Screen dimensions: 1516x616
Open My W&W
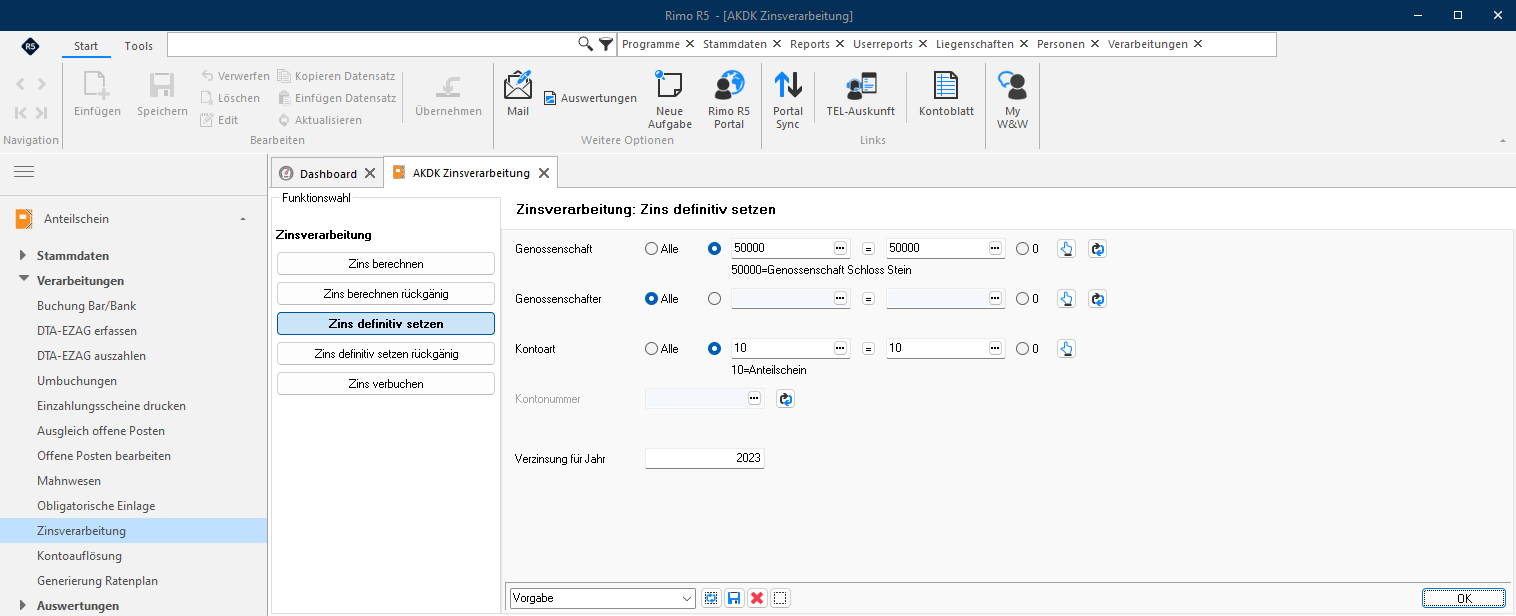(x=1012, y=100)
